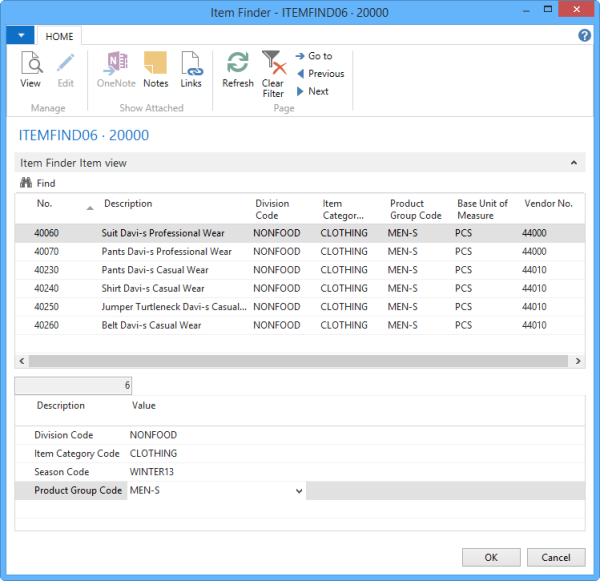Minimize the Item Finder window
The image size is (600, 581).
[x=527, y=11]
